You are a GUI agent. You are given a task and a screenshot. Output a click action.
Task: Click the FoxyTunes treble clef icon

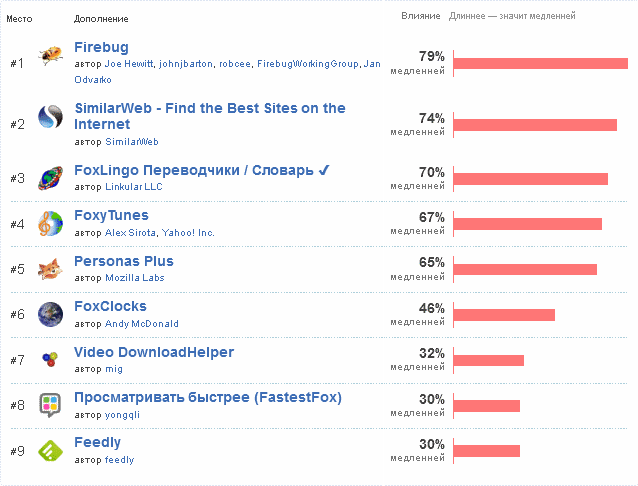(50, 223)
